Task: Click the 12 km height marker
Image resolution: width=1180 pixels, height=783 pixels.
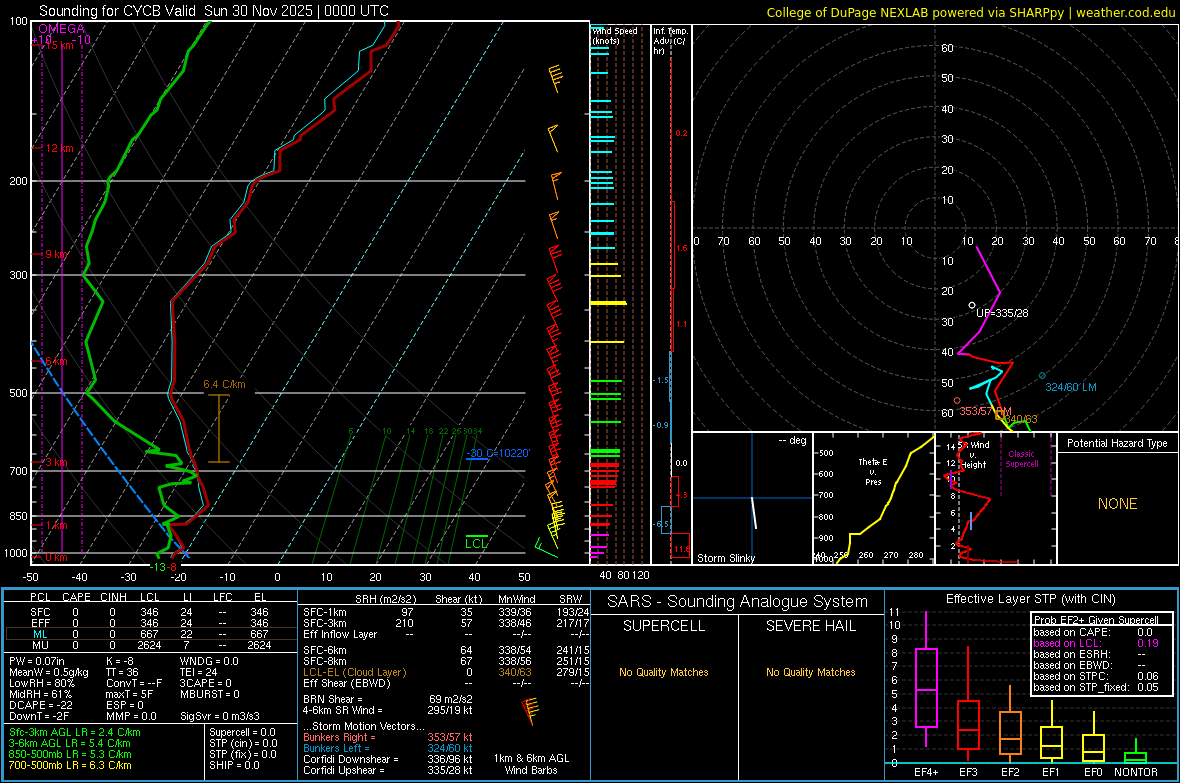Action: [59, 148]
